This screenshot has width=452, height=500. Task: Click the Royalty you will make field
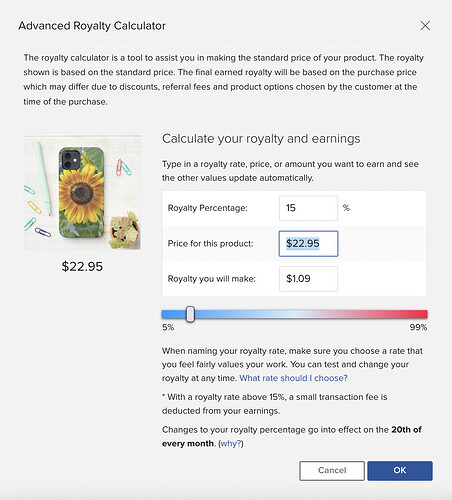click(308, 279)
